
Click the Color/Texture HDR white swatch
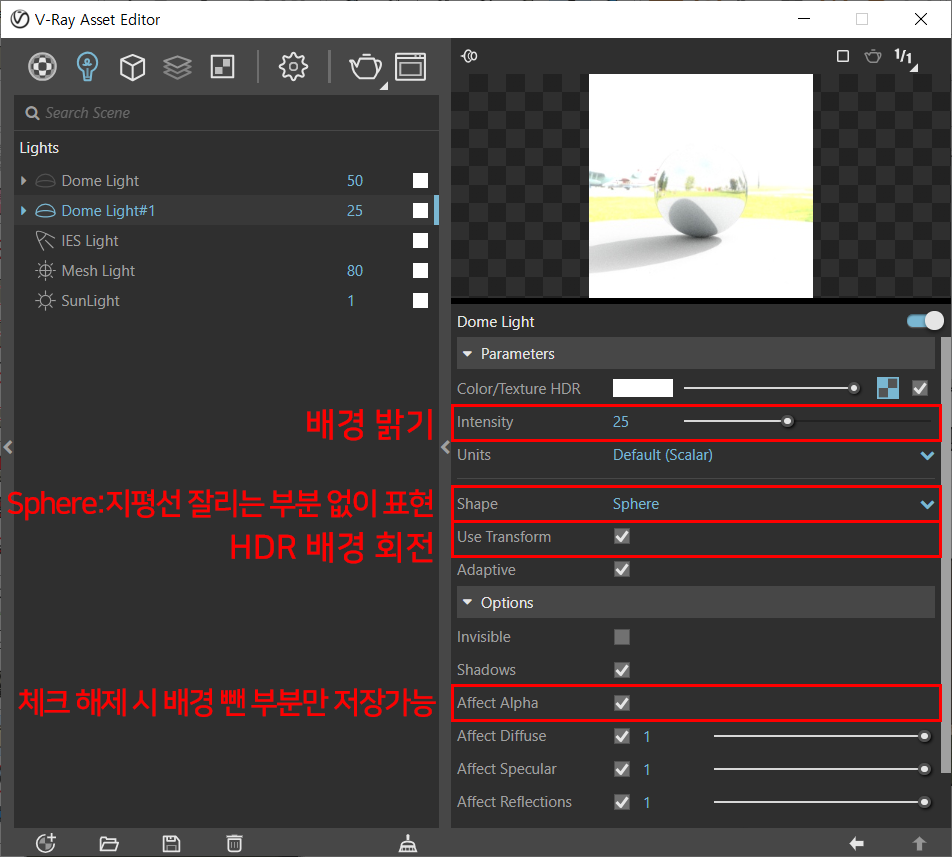click(x=643, y=388)
